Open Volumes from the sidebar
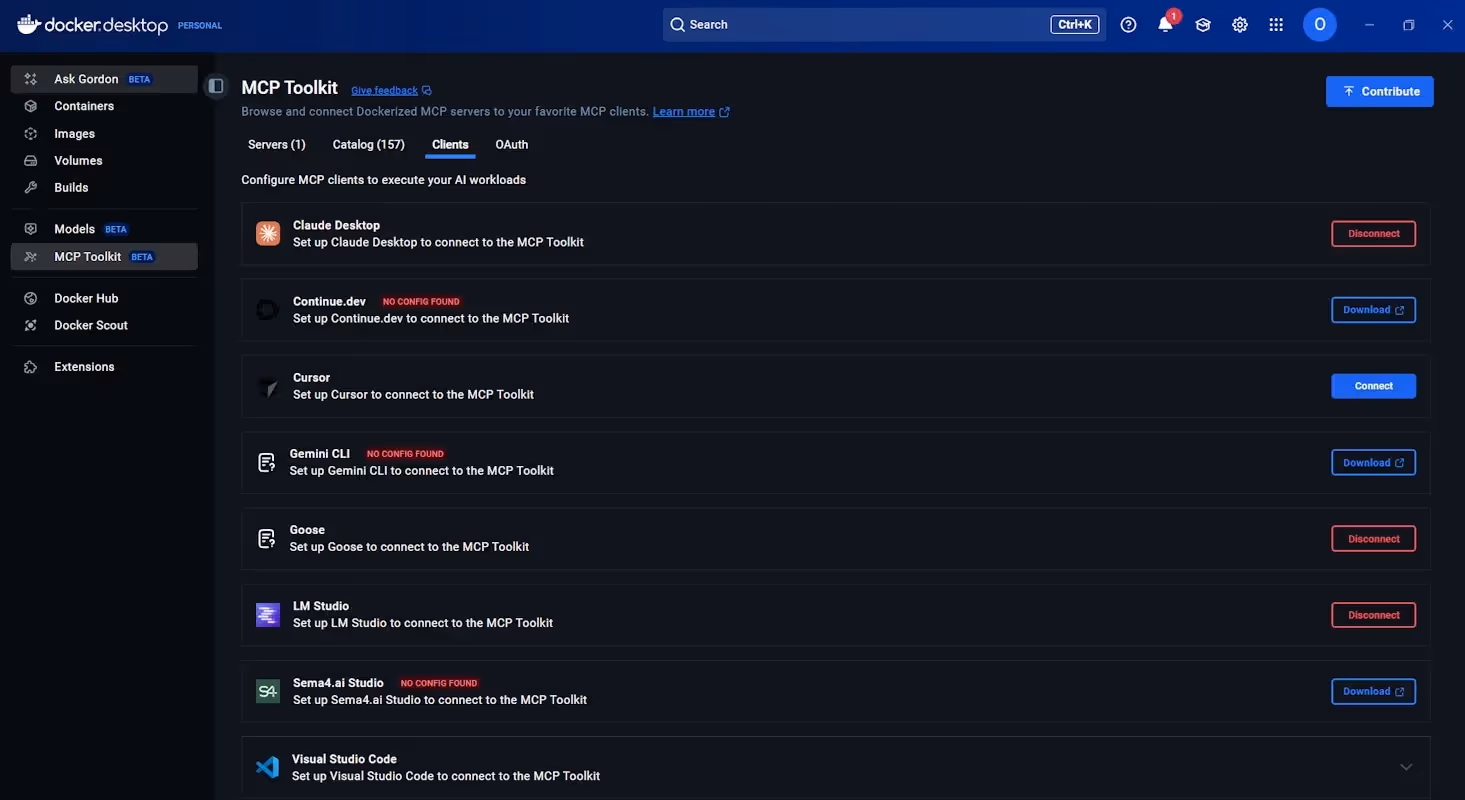1465x800 pixels. 104,160
